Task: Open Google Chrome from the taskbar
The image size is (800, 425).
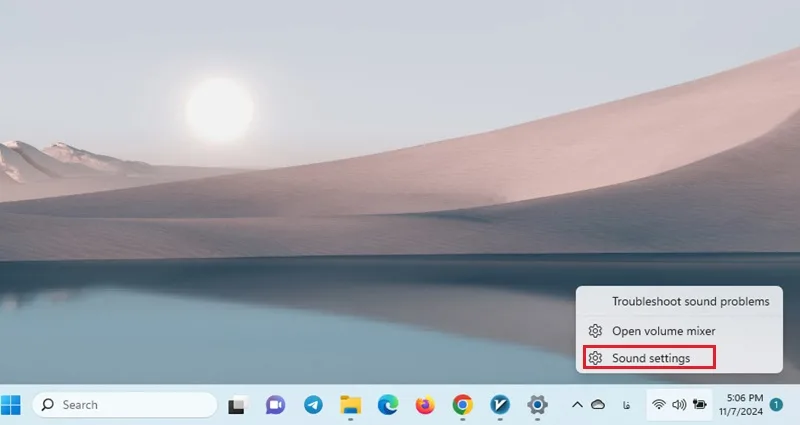Action: click(463, 405)
